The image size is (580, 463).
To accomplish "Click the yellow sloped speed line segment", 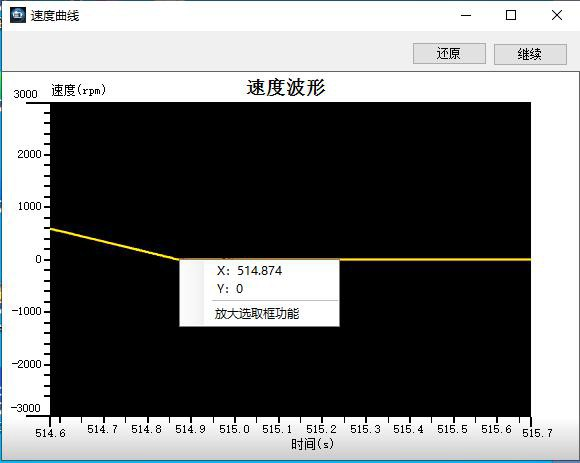I will click(114, 244).
